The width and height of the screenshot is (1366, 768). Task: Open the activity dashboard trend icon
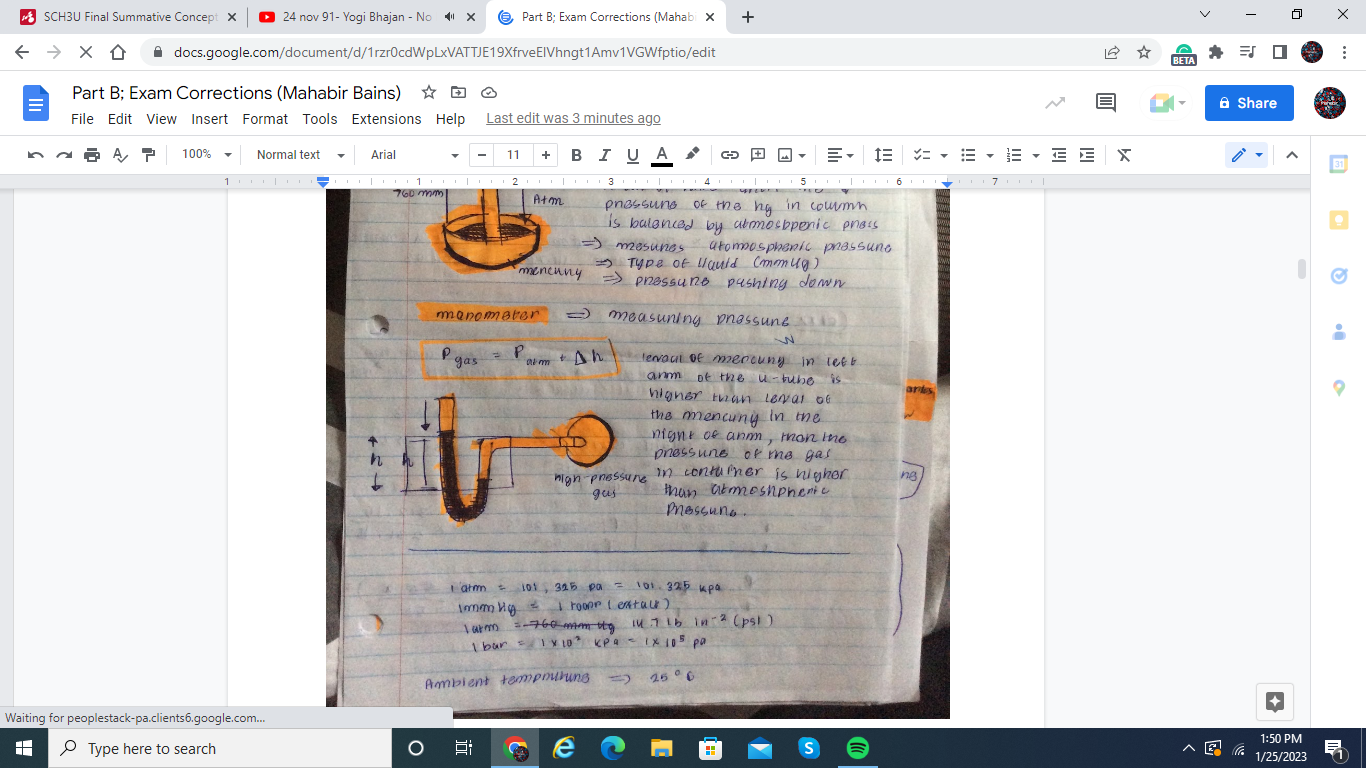click(x=1055, y=103)
